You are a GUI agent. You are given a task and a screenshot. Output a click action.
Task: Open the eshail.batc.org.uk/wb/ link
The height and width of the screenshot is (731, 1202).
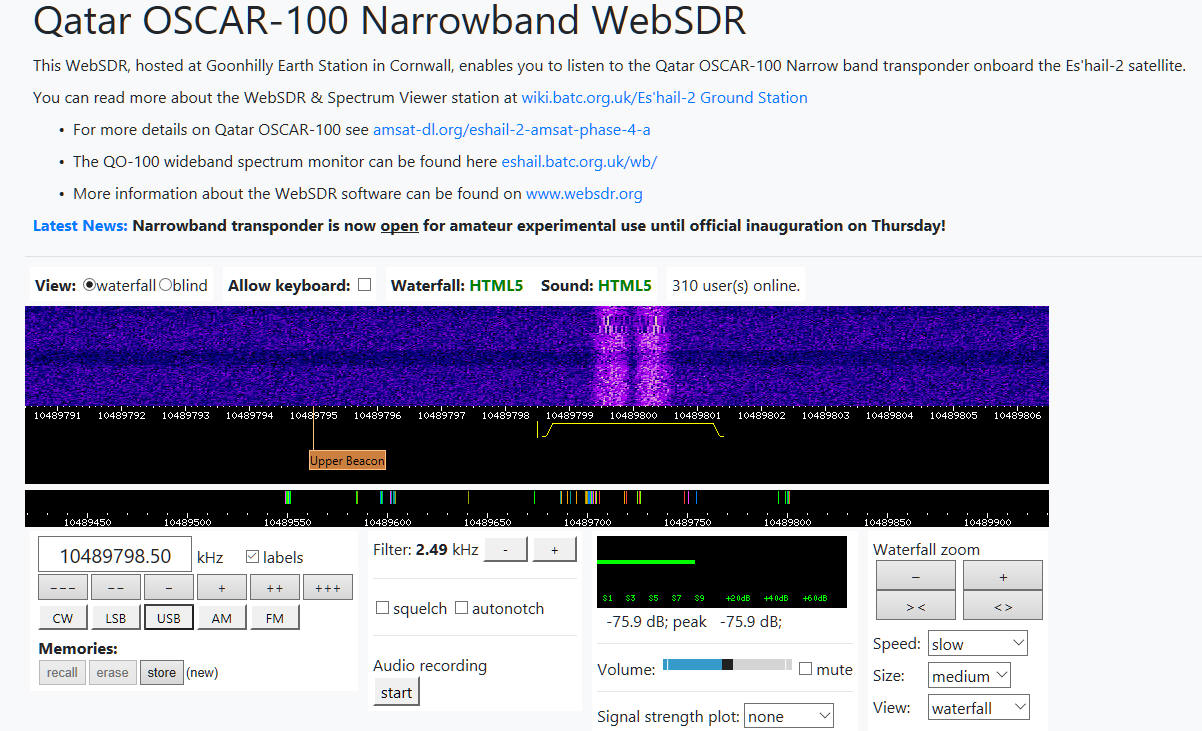(x=579, y=162)
